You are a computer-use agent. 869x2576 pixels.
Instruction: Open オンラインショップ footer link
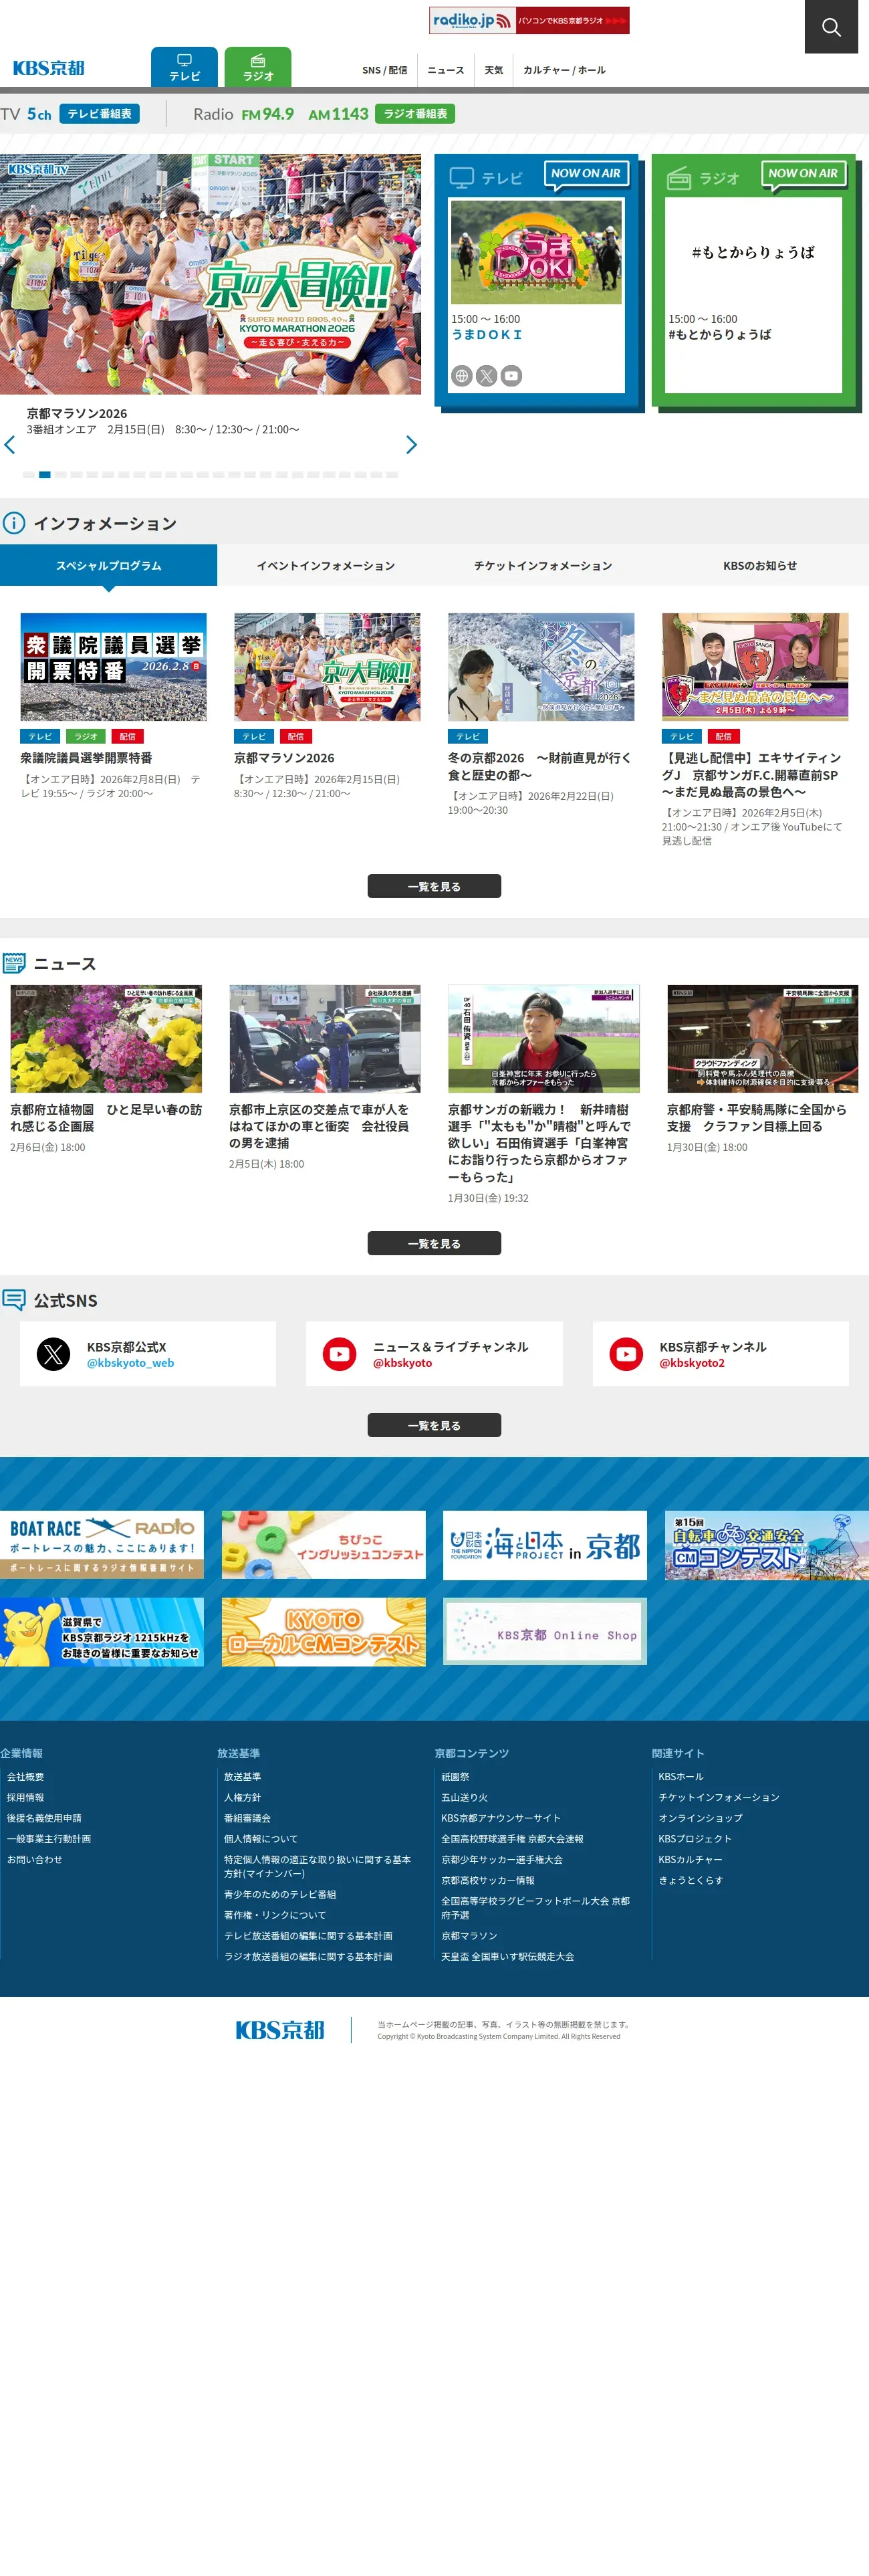700,1818
